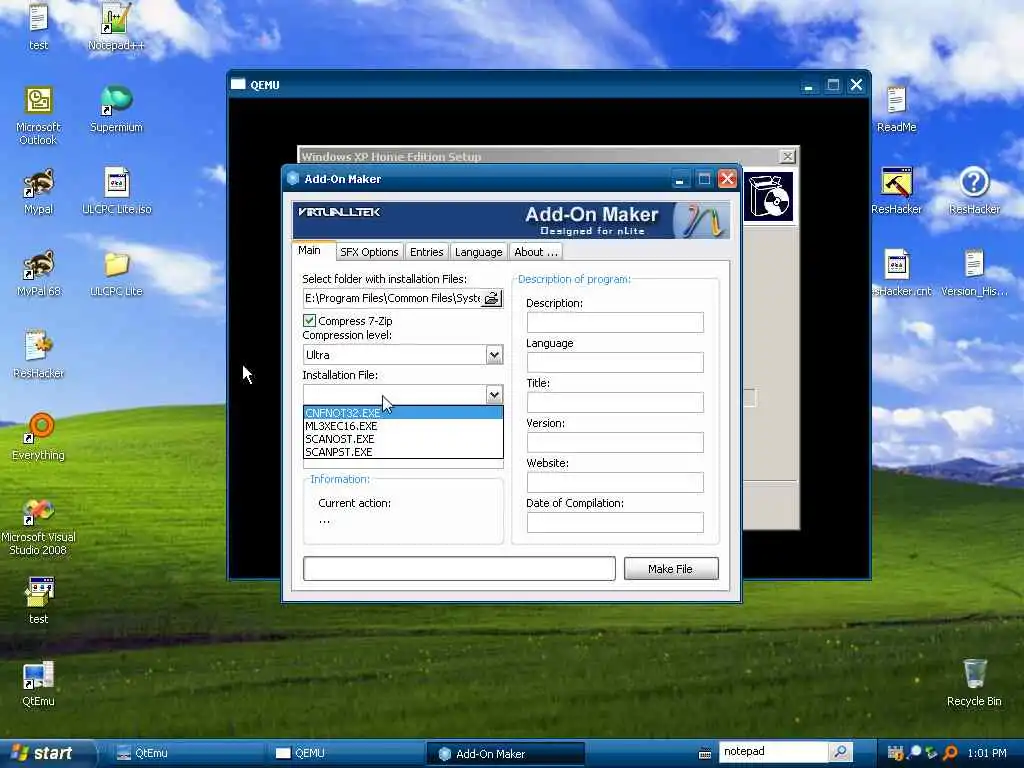The width and height of the screenshot is (1024, 768).
Task: Click the orange magnifier tray icon
Action: [x=951, y=753]
